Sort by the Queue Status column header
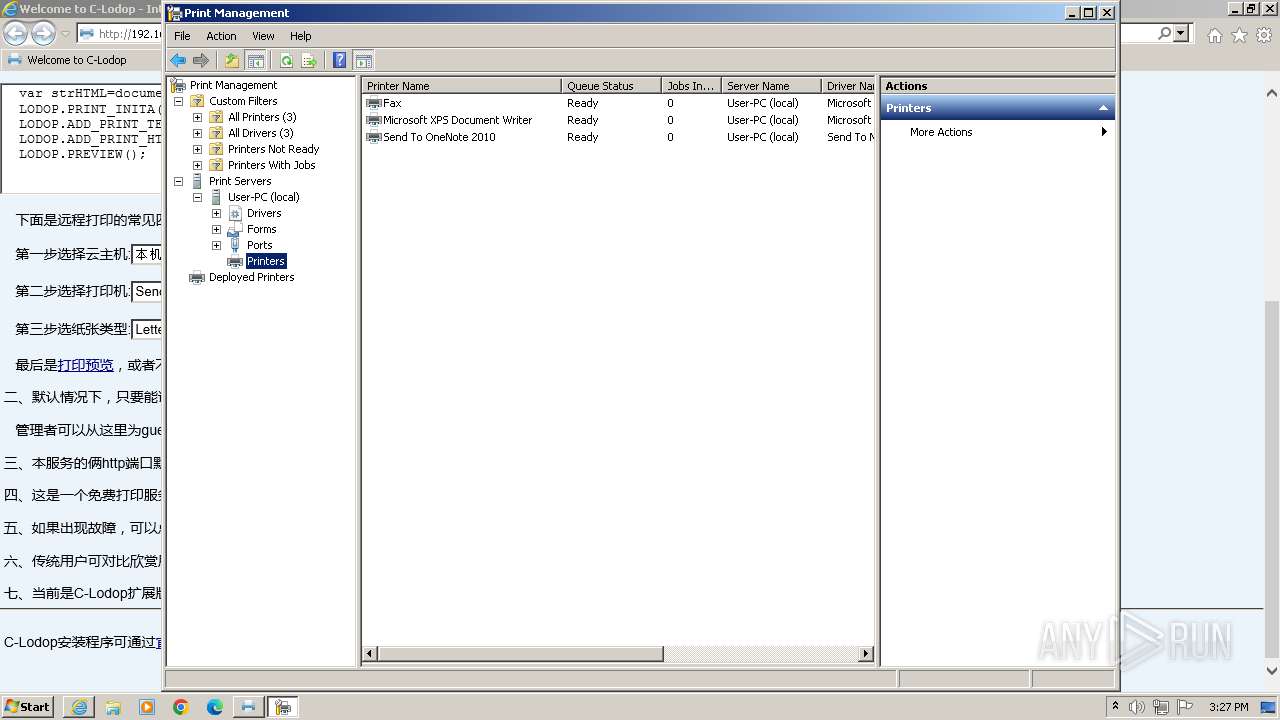Screen dimensions: 1280x720 [611, 86]
